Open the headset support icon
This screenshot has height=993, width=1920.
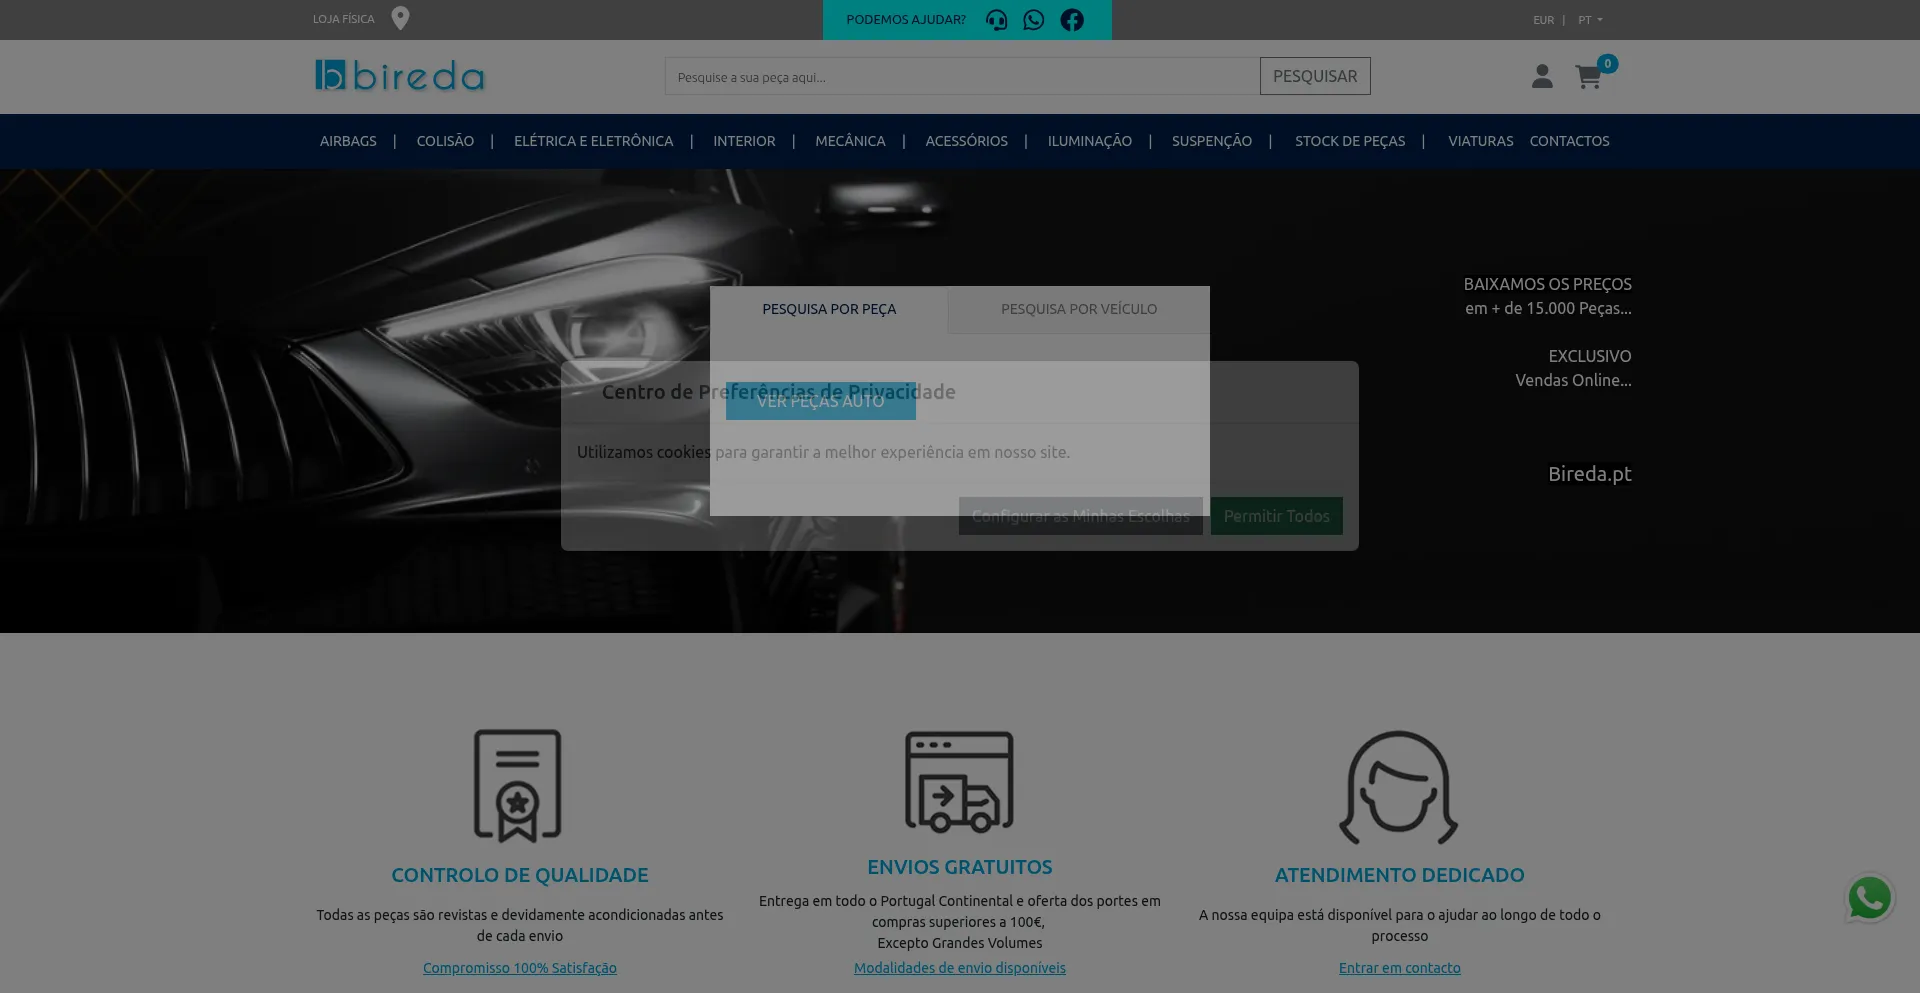click(x=997, y=20)
